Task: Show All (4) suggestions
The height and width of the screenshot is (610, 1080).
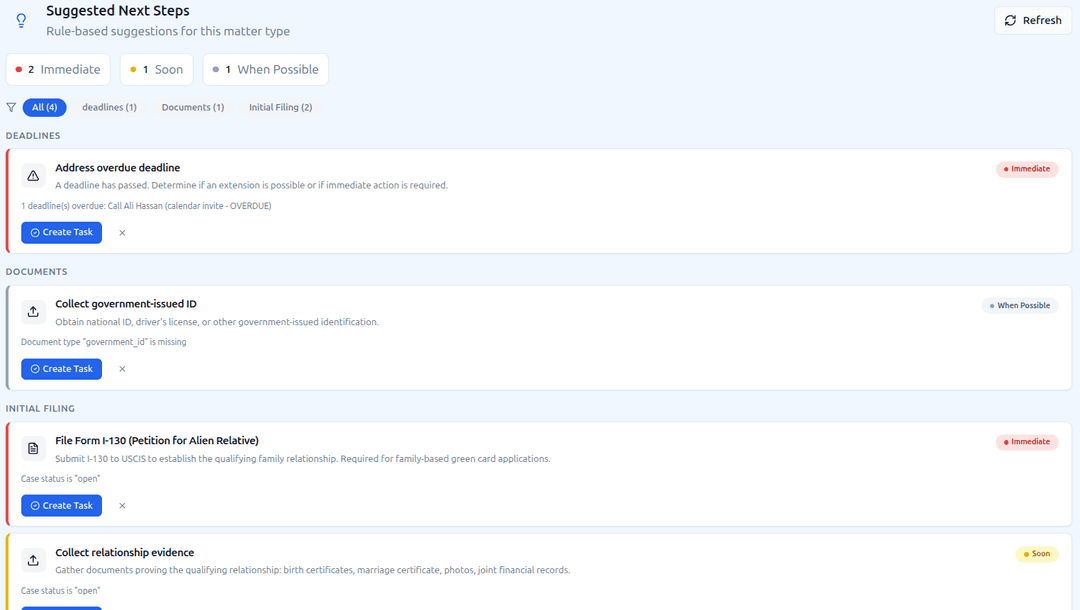Action: tap(45, 107)
